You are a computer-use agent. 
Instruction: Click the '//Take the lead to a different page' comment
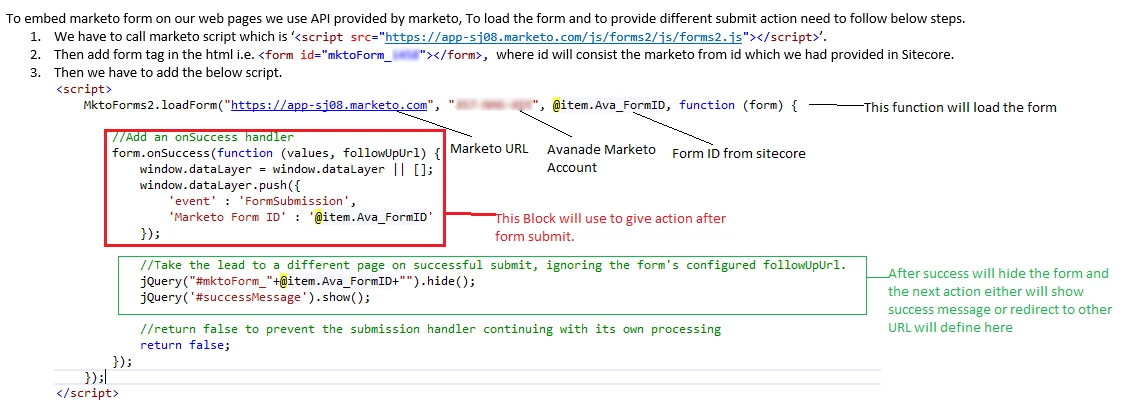(x=493, y=265)
